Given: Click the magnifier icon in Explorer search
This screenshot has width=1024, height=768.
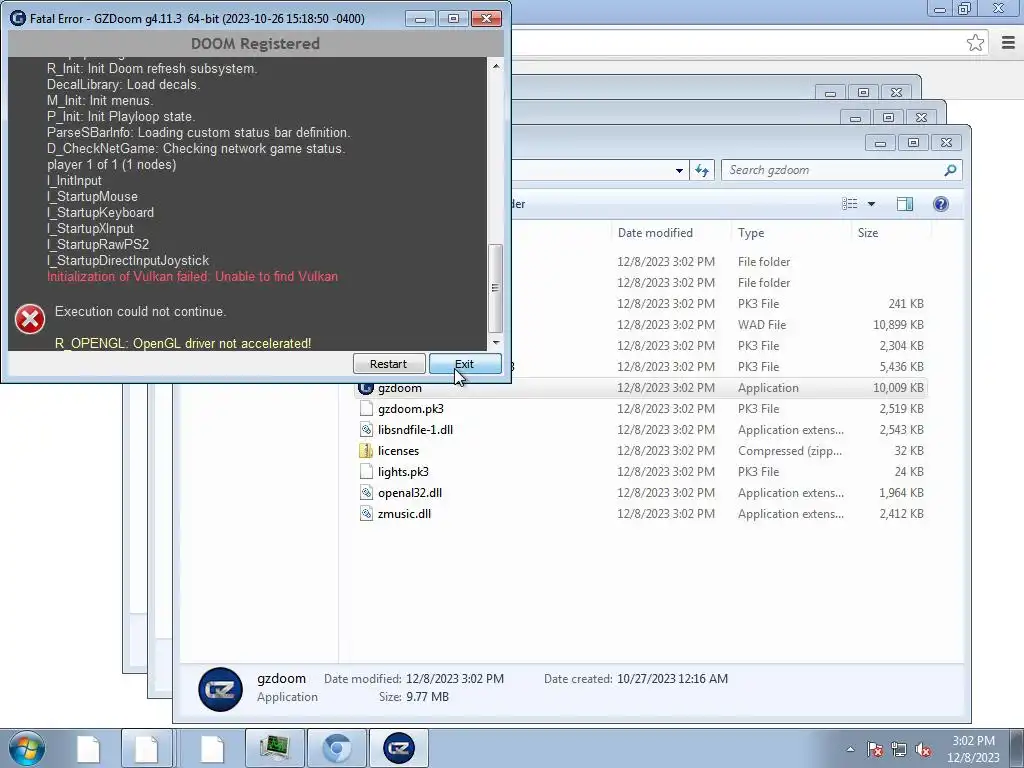Looking at the screenshot, I should click(x=950, y=170).
